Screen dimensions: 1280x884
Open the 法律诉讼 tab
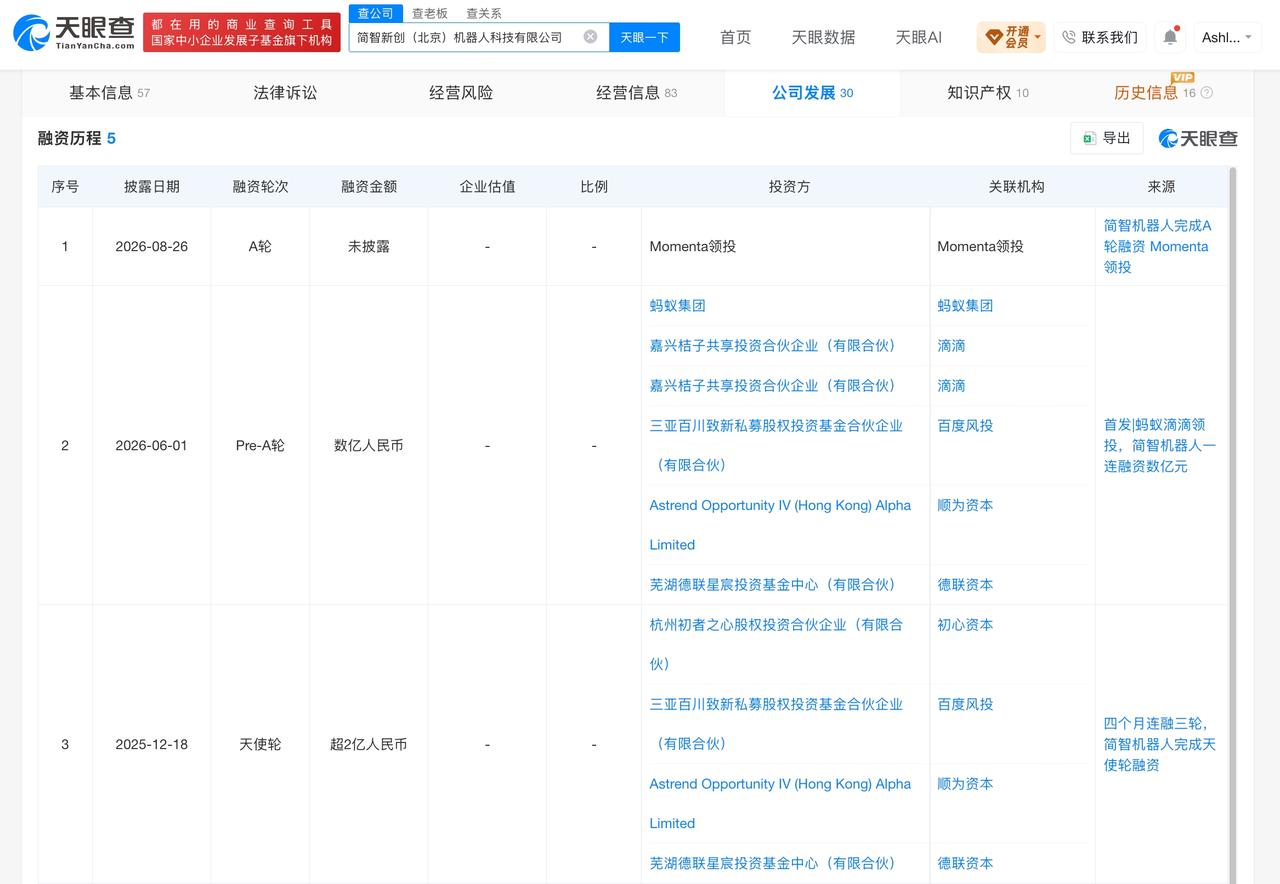285,93
